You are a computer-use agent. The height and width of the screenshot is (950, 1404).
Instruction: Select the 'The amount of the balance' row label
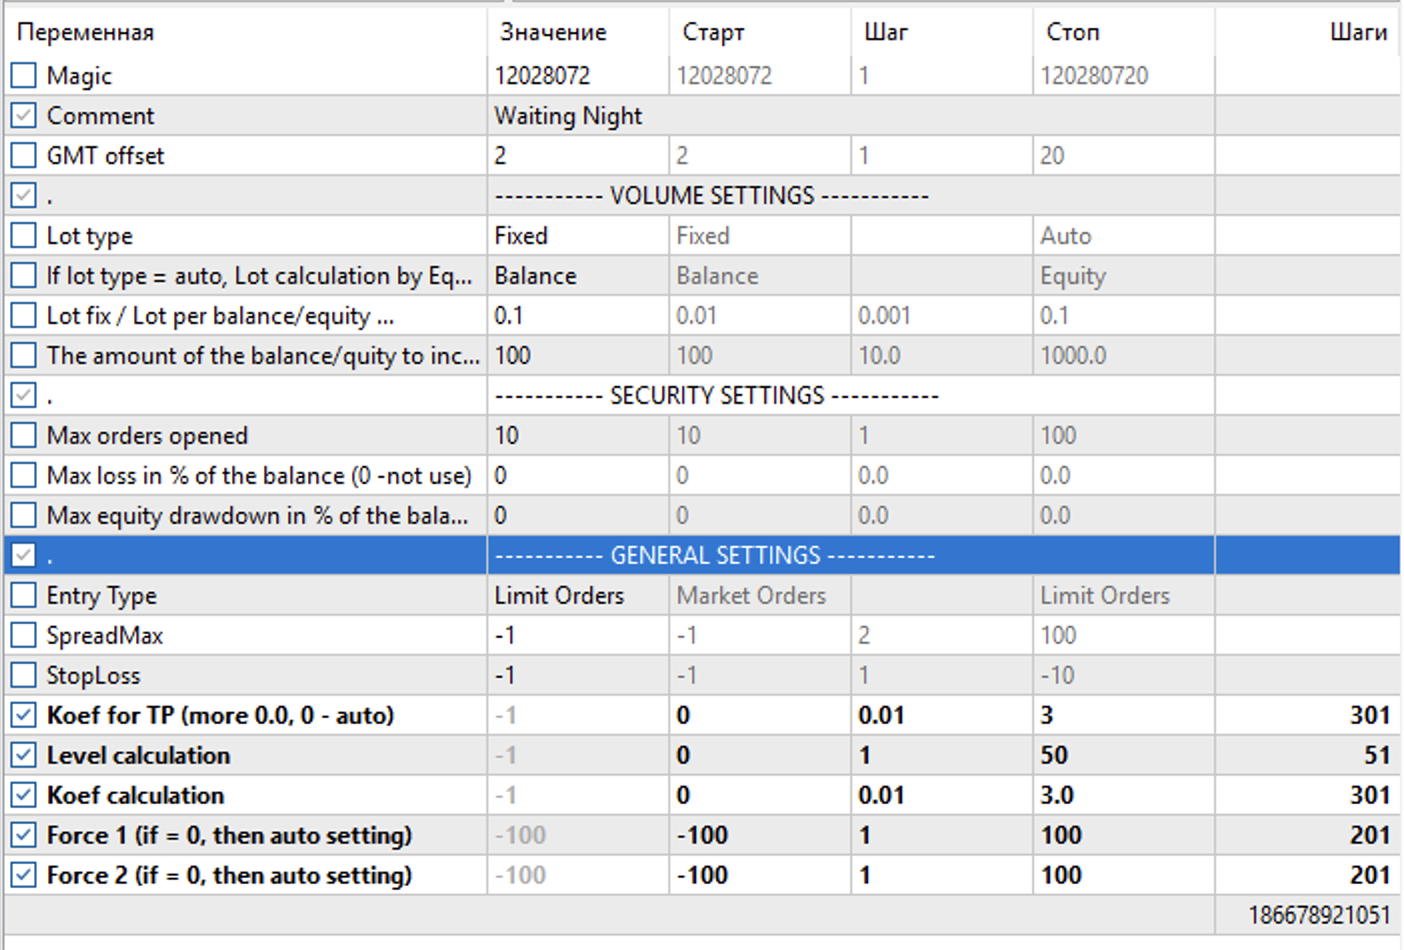[x=263, y=356]
